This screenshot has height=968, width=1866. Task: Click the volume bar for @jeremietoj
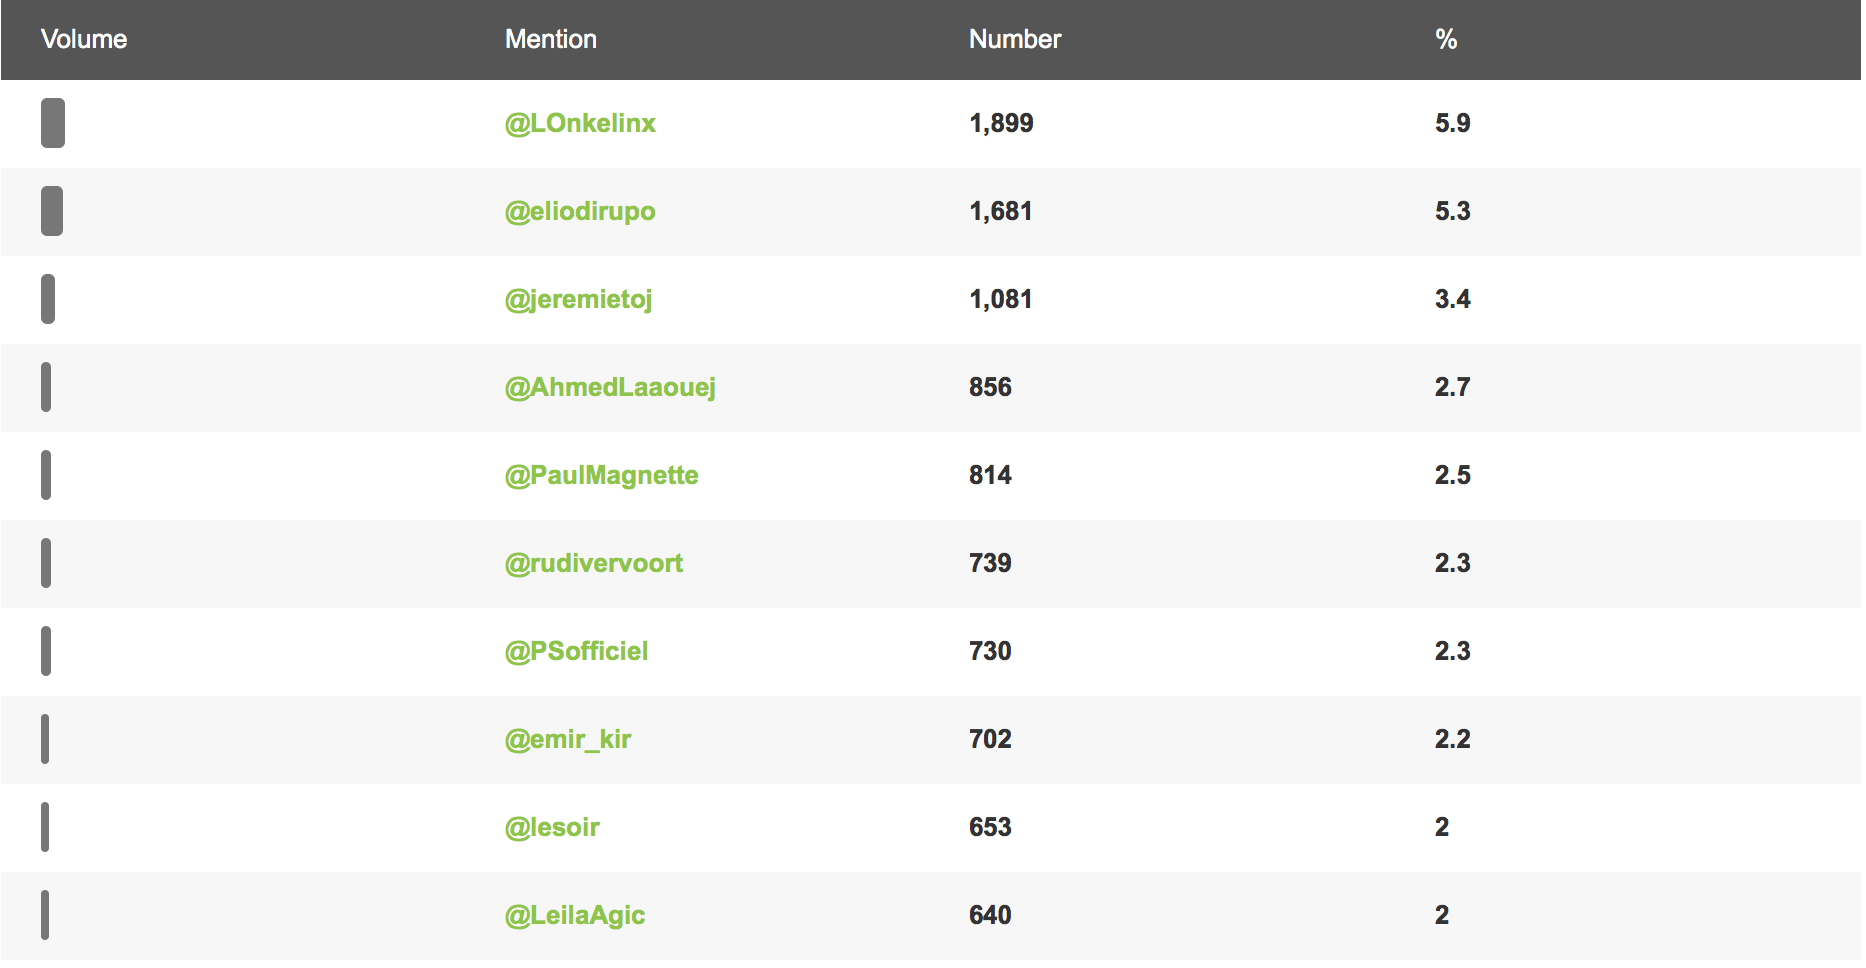(x=48, y=299)
